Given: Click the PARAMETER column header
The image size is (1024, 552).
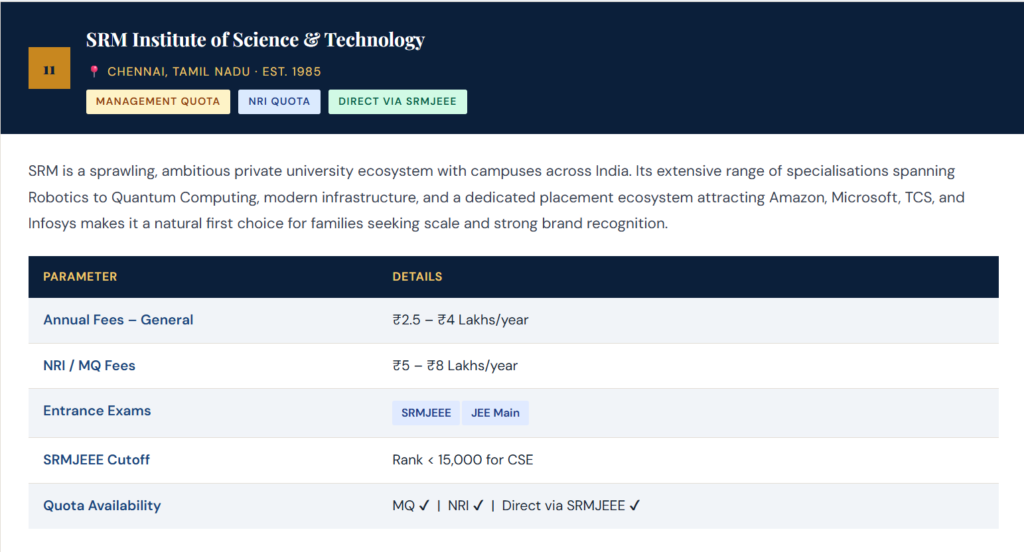Looking at the screenshot, I should [x=80, y=276].
